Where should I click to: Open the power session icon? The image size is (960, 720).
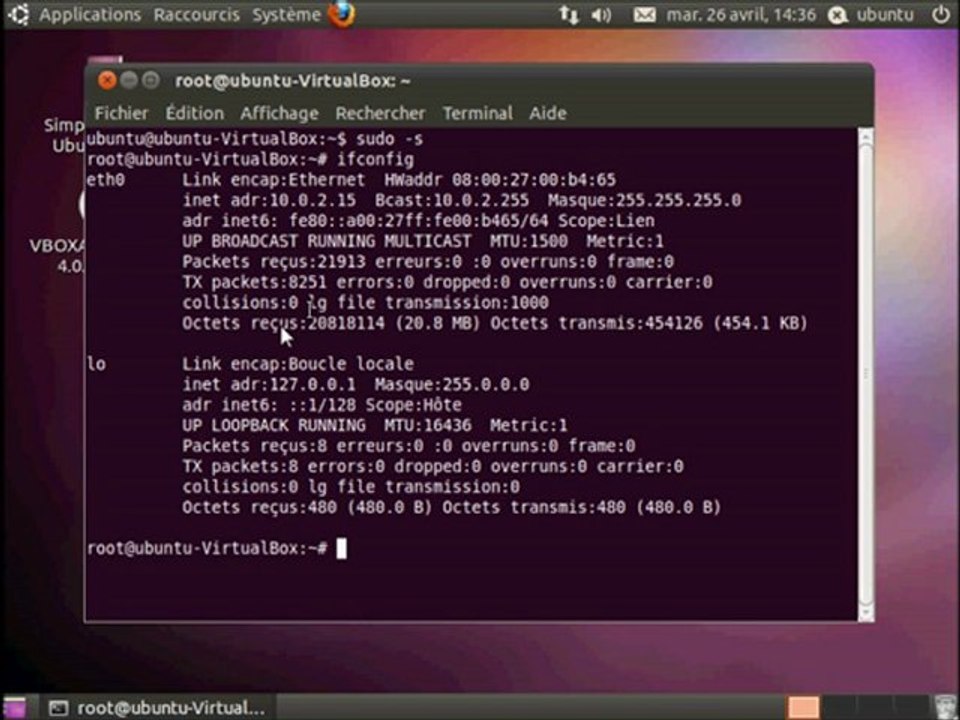click(942, 15)
